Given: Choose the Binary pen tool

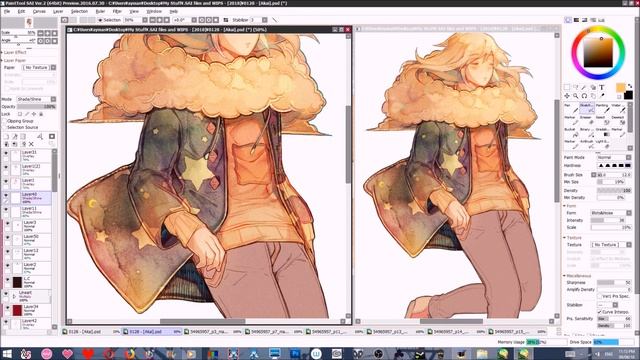Looking at the screenshot, I should tap(587, 132).
